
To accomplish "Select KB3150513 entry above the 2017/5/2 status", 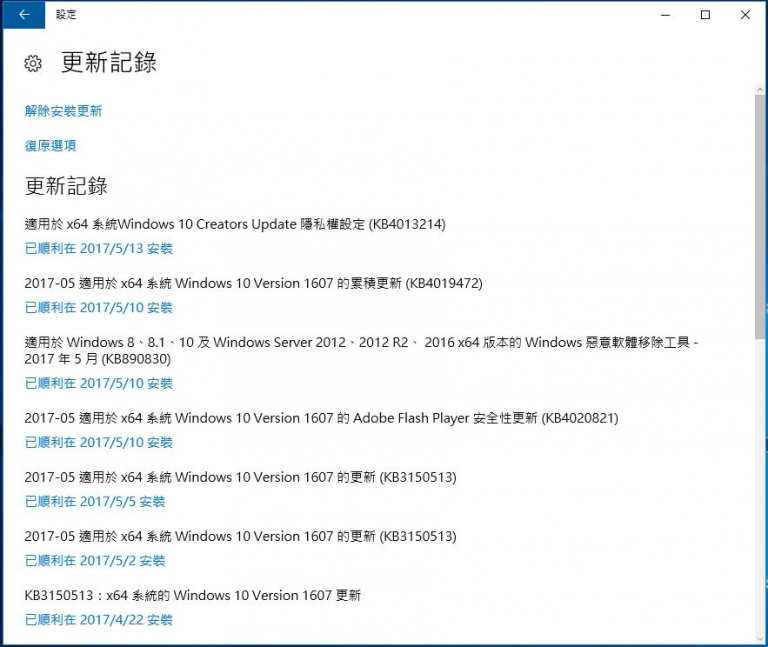I will click(240, 536).
